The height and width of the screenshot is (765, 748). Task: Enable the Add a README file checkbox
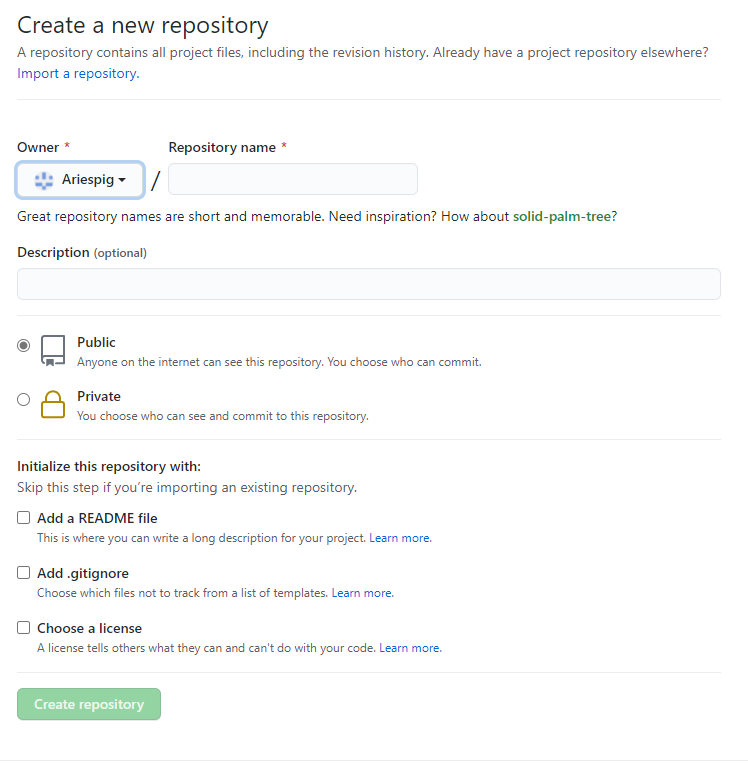click(x=24, y=518)
